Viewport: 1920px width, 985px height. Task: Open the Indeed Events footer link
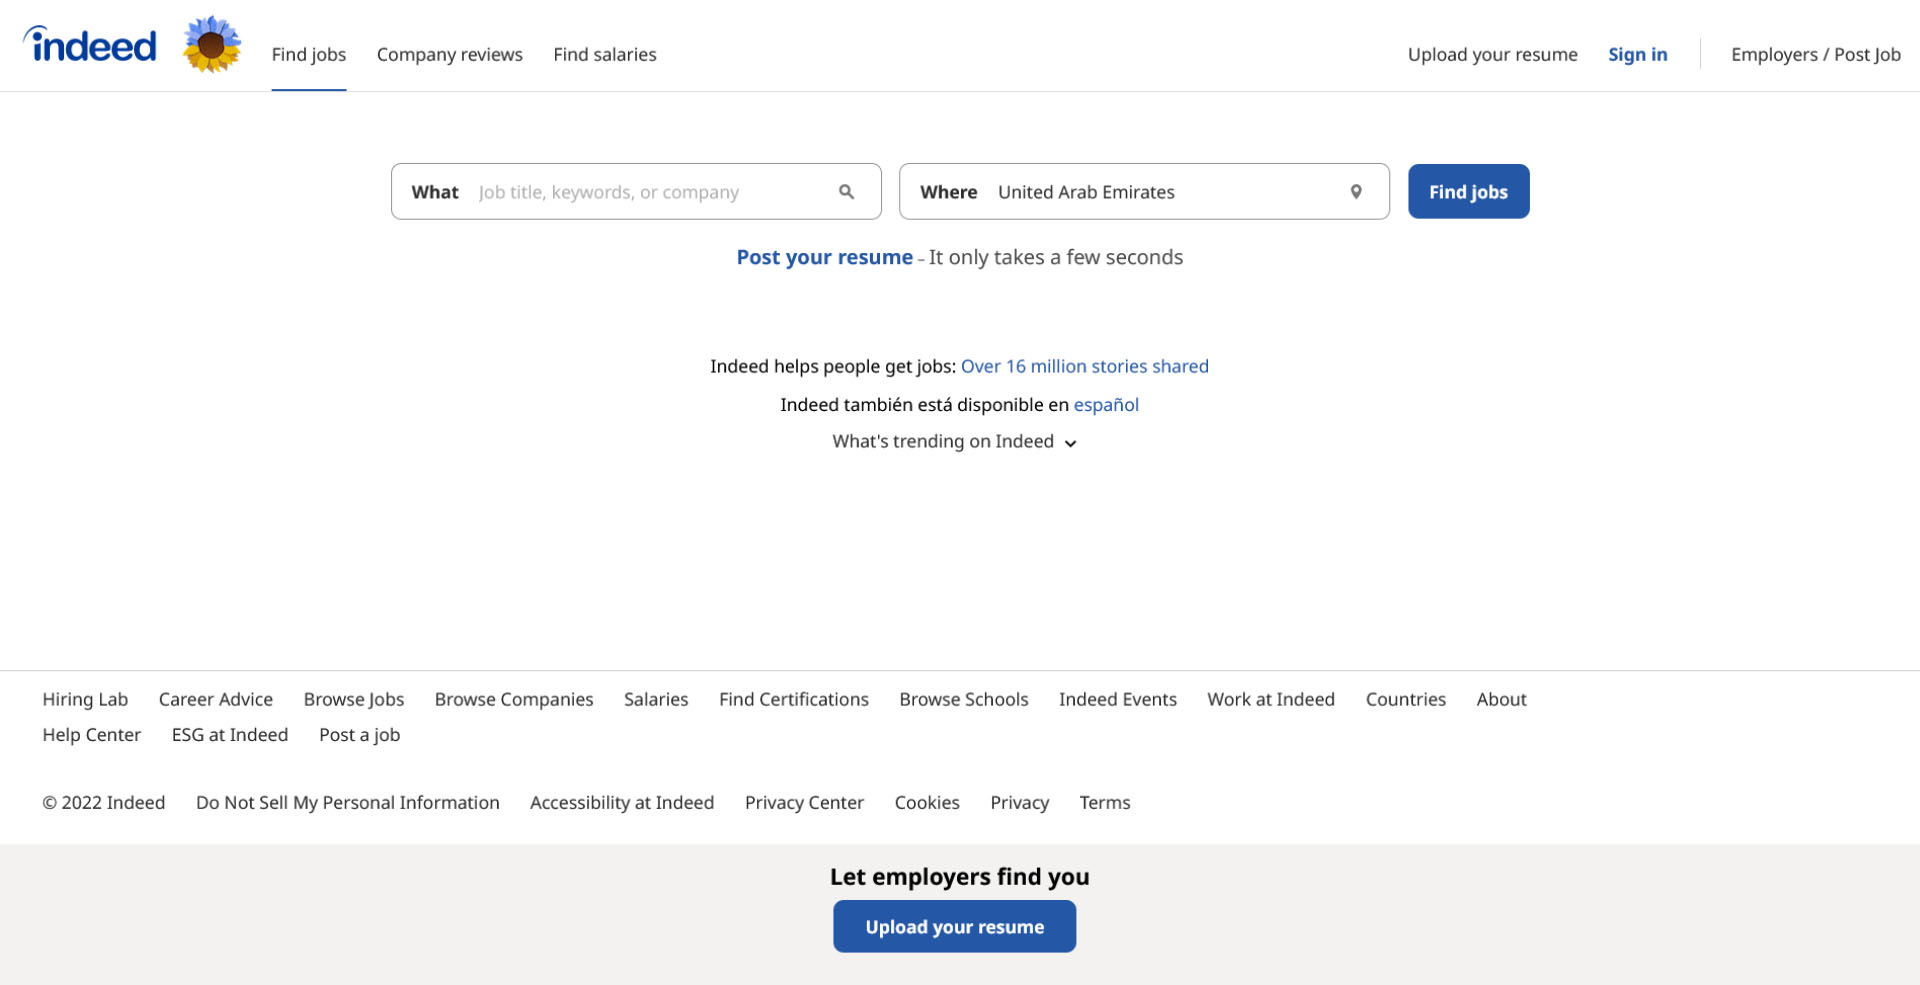1118,699
